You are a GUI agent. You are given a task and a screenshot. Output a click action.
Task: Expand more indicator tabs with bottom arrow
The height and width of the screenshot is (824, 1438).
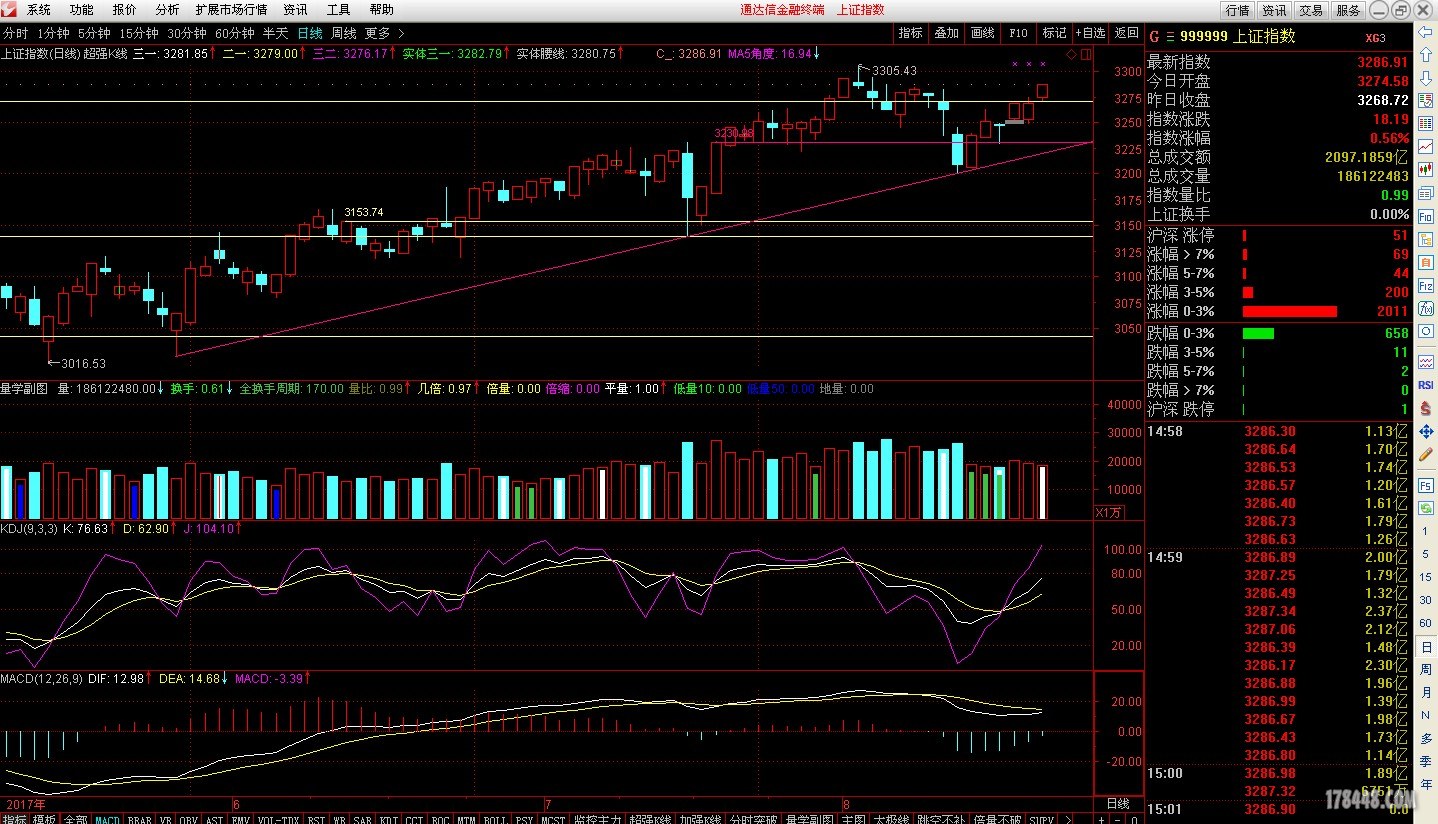coord(1068,820)
